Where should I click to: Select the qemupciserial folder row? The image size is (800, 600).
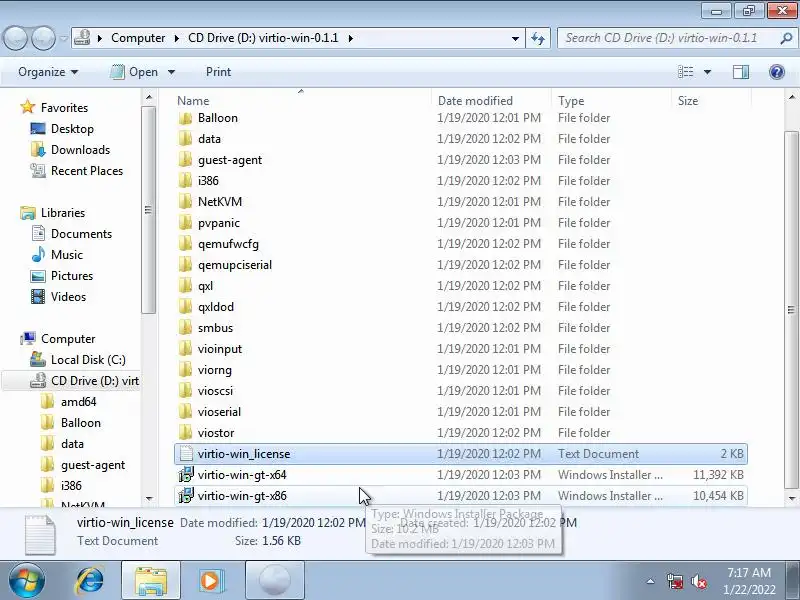461,264
